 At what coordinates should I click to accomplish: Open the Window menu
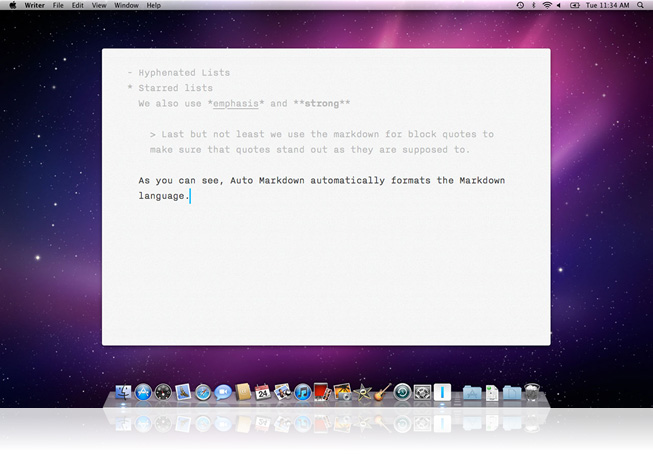coord(126,5)
